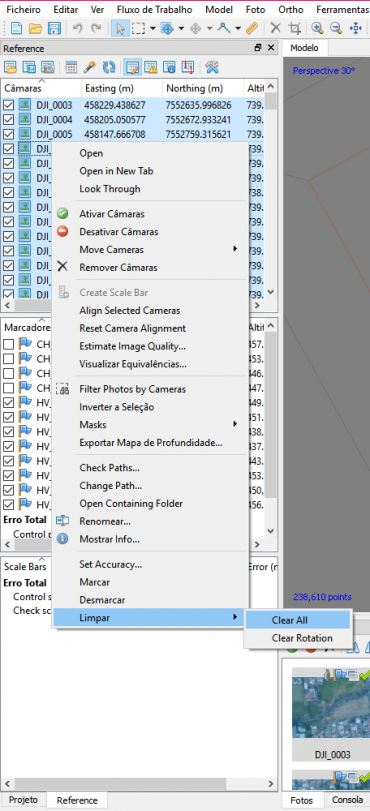Sort by the Northing (m) column header
370x811 pixels.
(203, 88)
